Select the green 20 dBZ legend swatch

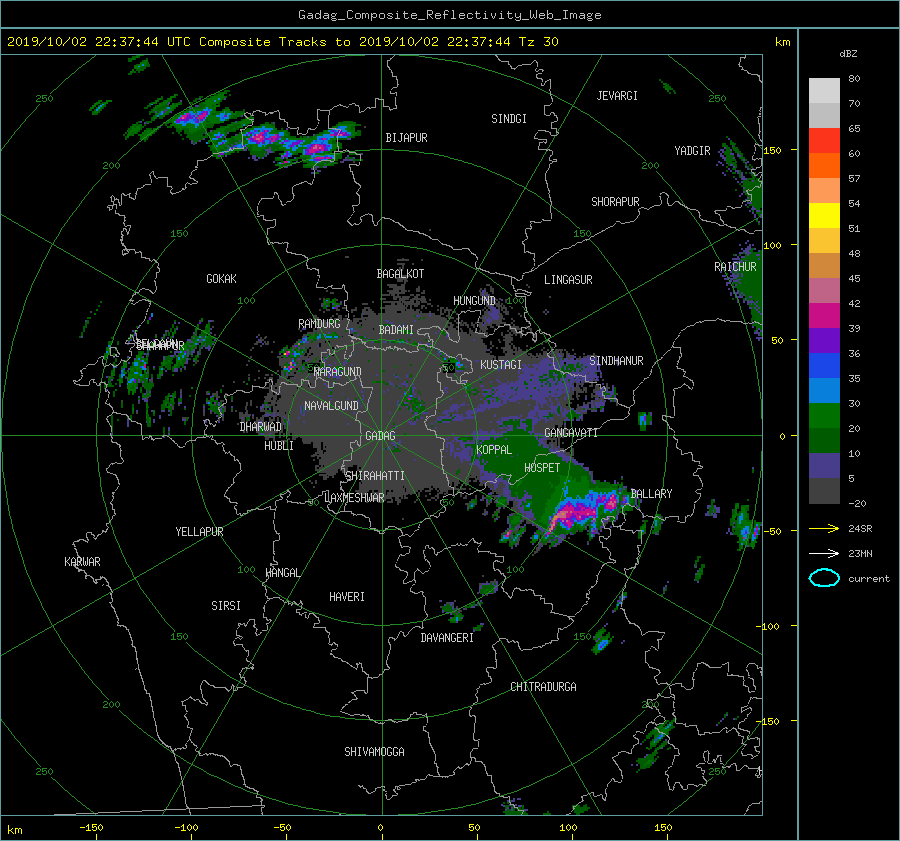click(x=824, y=416)
